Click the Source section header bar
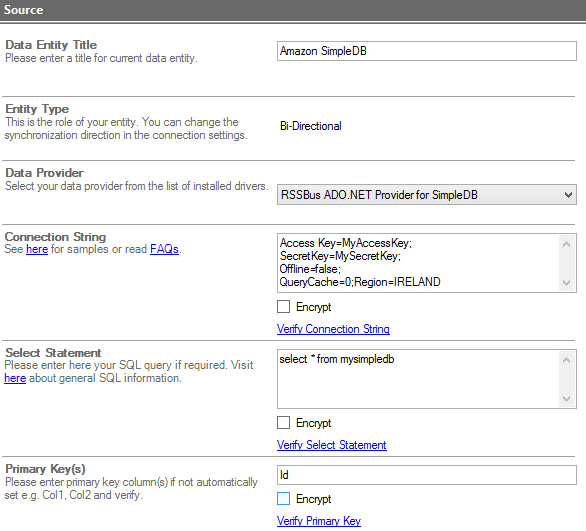 [293, 10]
